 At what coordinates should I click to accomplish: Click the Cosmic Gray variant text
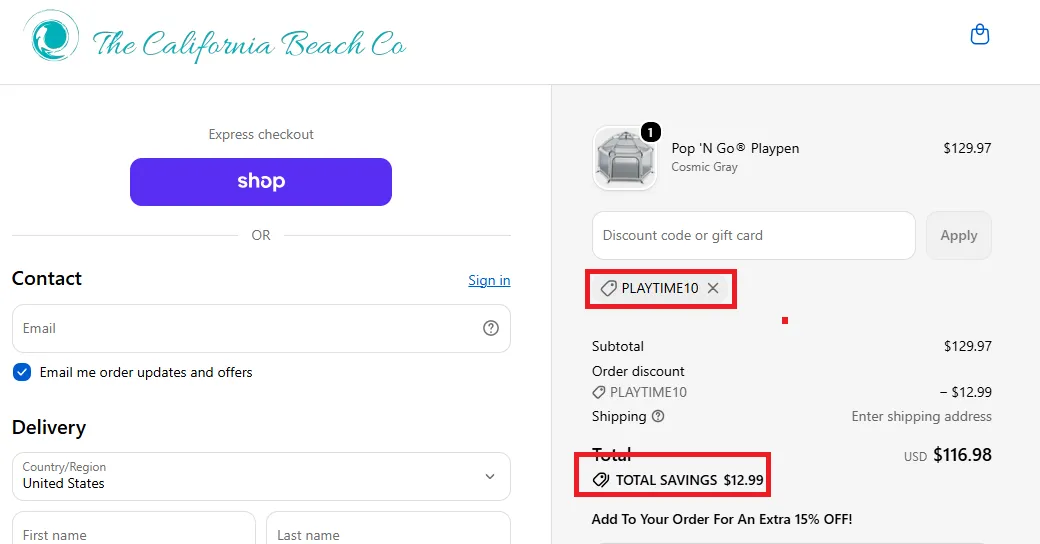(x=704, y=167)
